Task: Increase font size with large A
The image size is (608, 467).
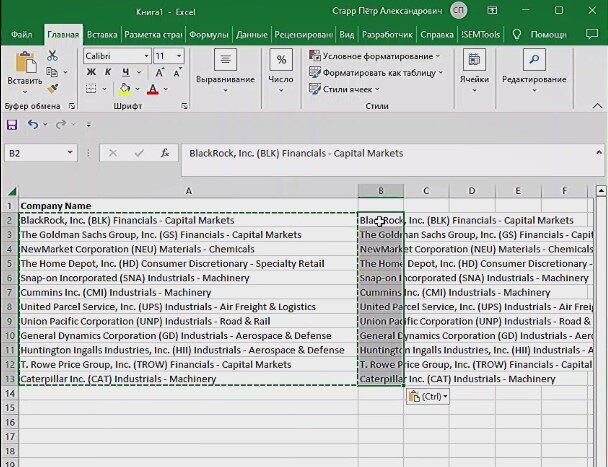Action: point(160,73)
